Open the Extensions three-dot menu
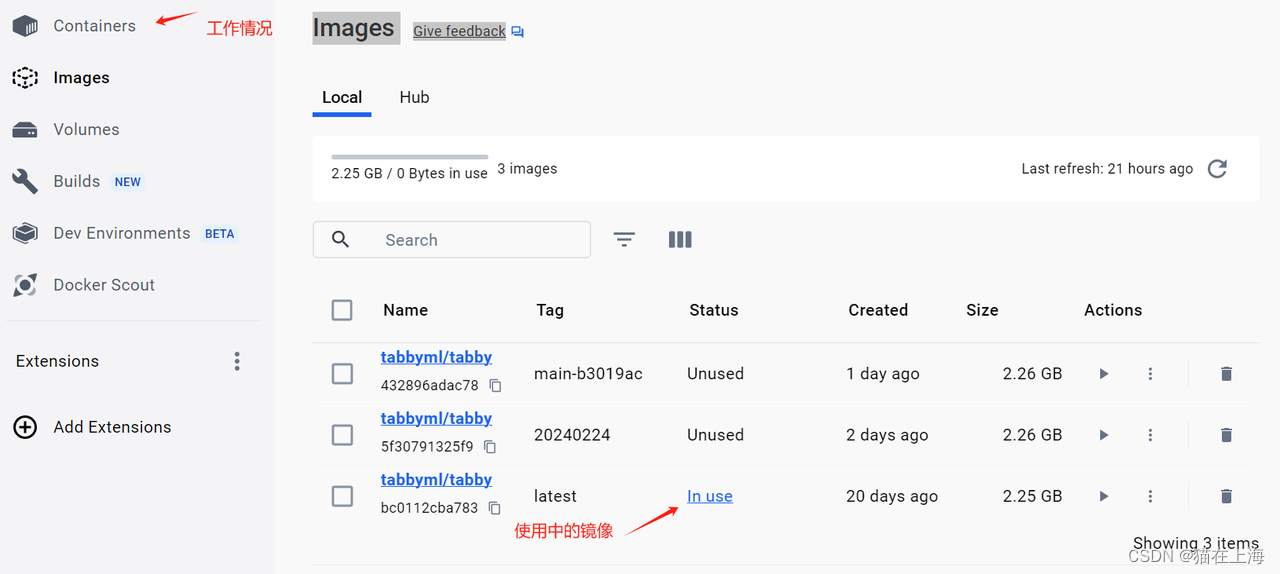This screenshot has height=574, width=1280. point(237,361)
